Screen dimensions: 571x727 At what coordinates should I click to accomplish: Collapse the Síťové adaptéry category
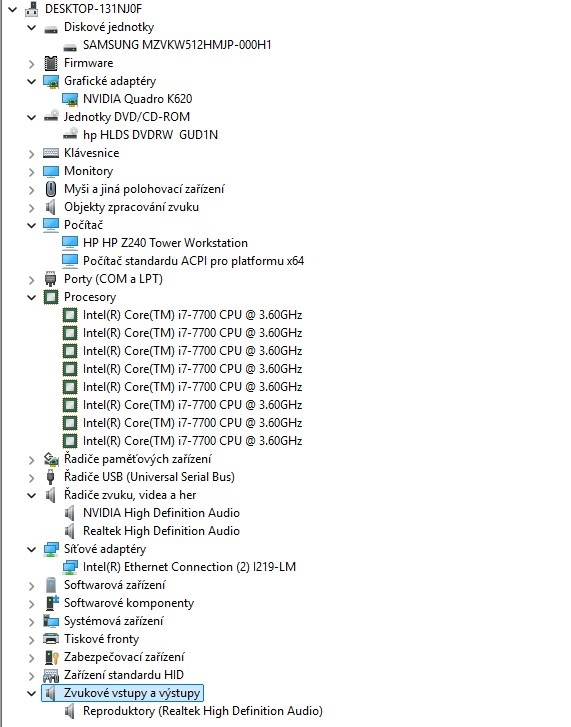click(x=31, y=549)
